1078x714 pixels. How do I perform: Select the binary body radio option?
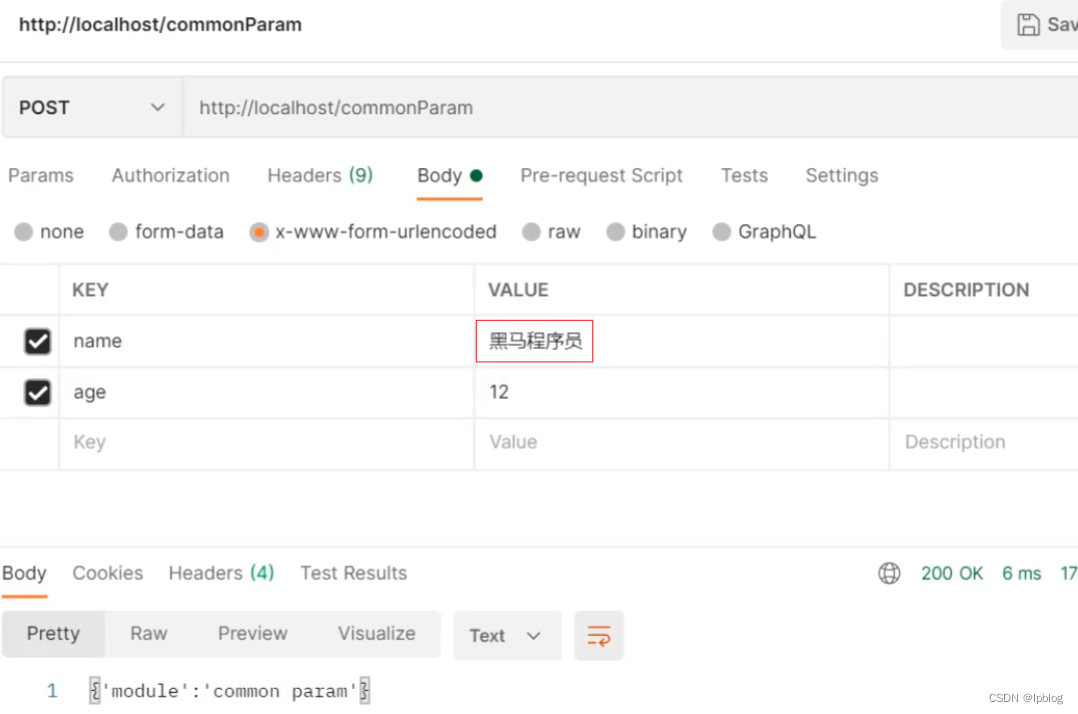[x=615, y=232]
